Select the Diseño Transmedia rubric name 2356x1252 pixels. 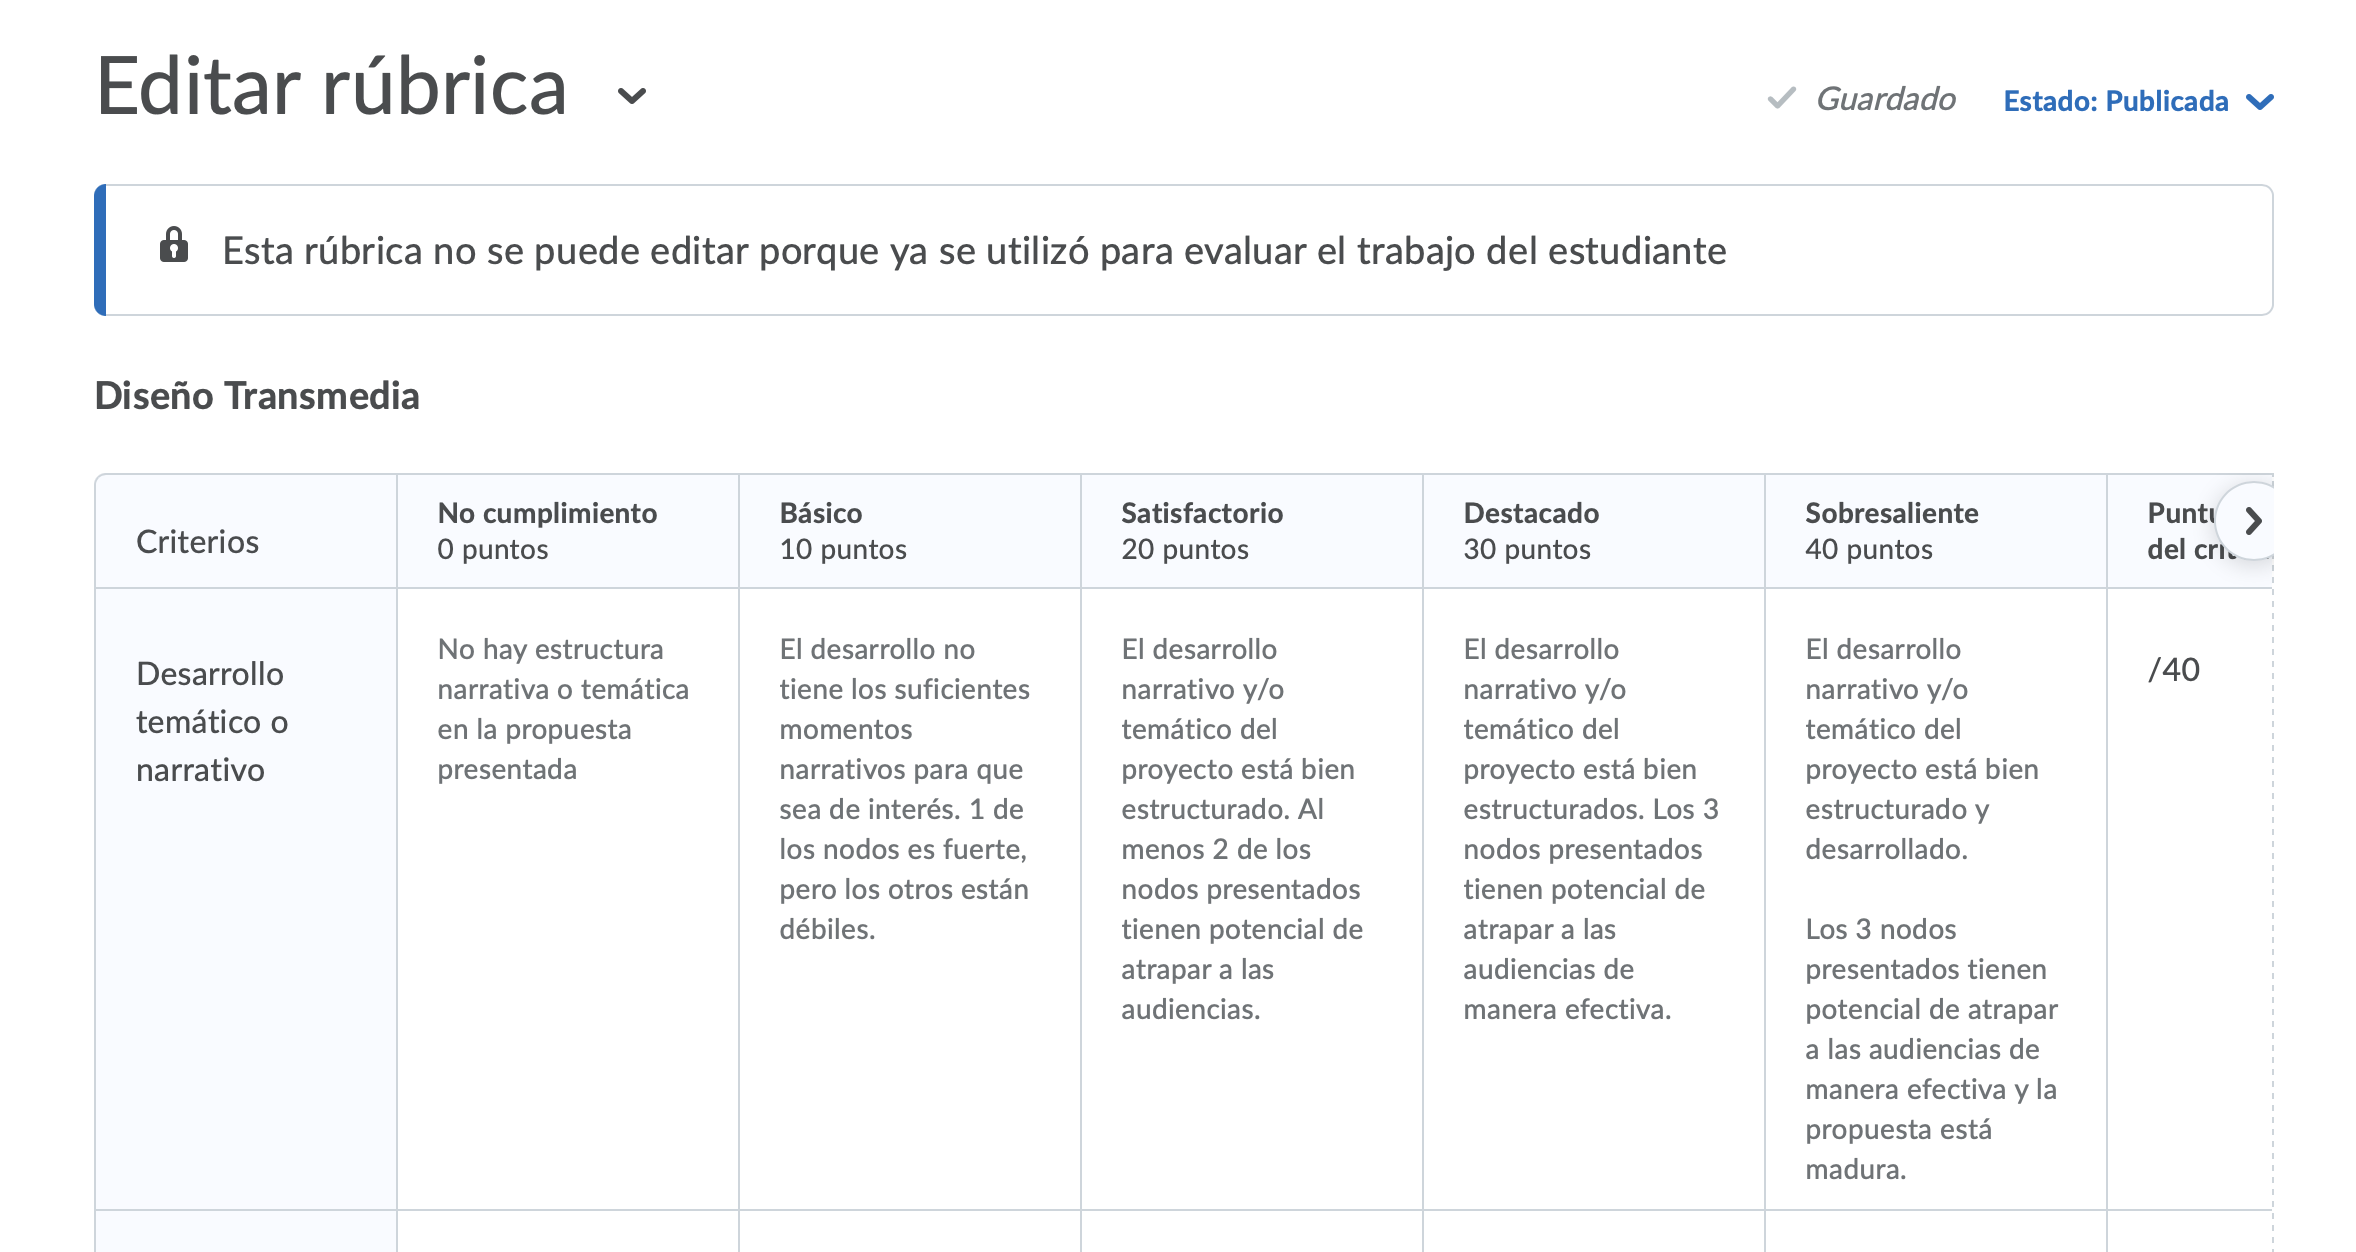(x=257, y=396)
